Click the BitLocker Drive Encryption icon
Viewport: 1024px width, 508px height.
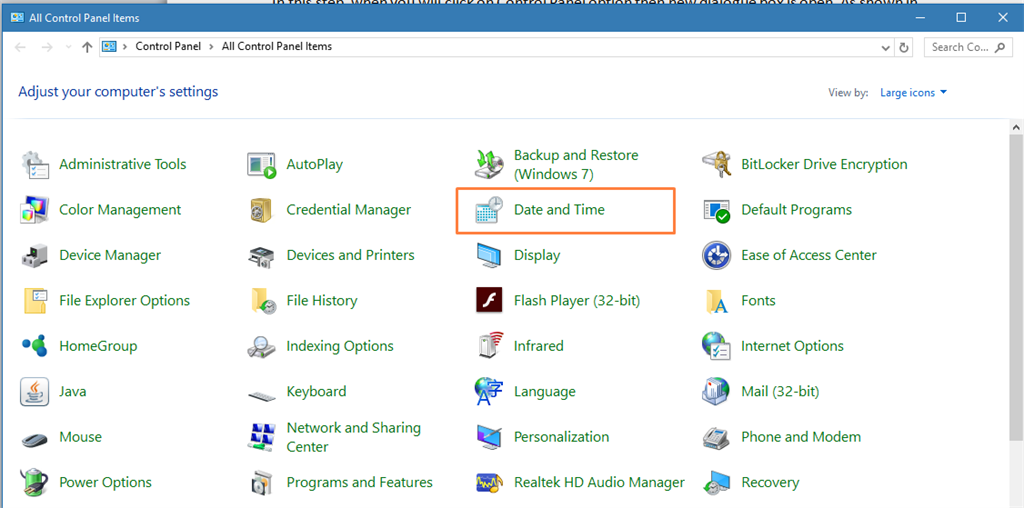tap(717, 165)
